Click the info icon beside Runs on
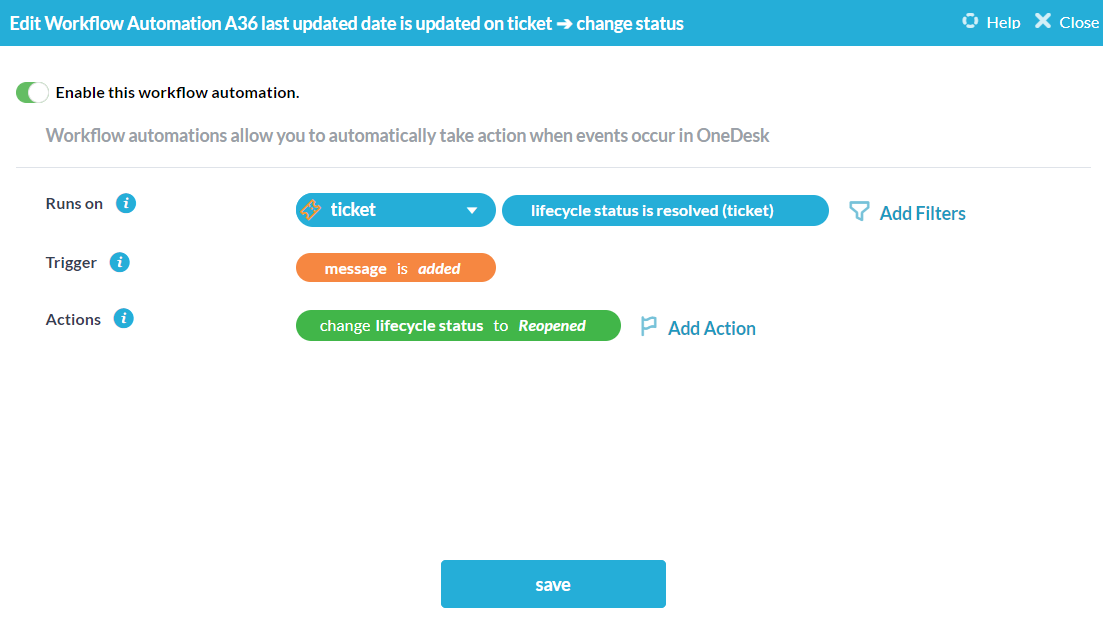Viewport: 1103px width, 618px height. click(x=126, y=203)
